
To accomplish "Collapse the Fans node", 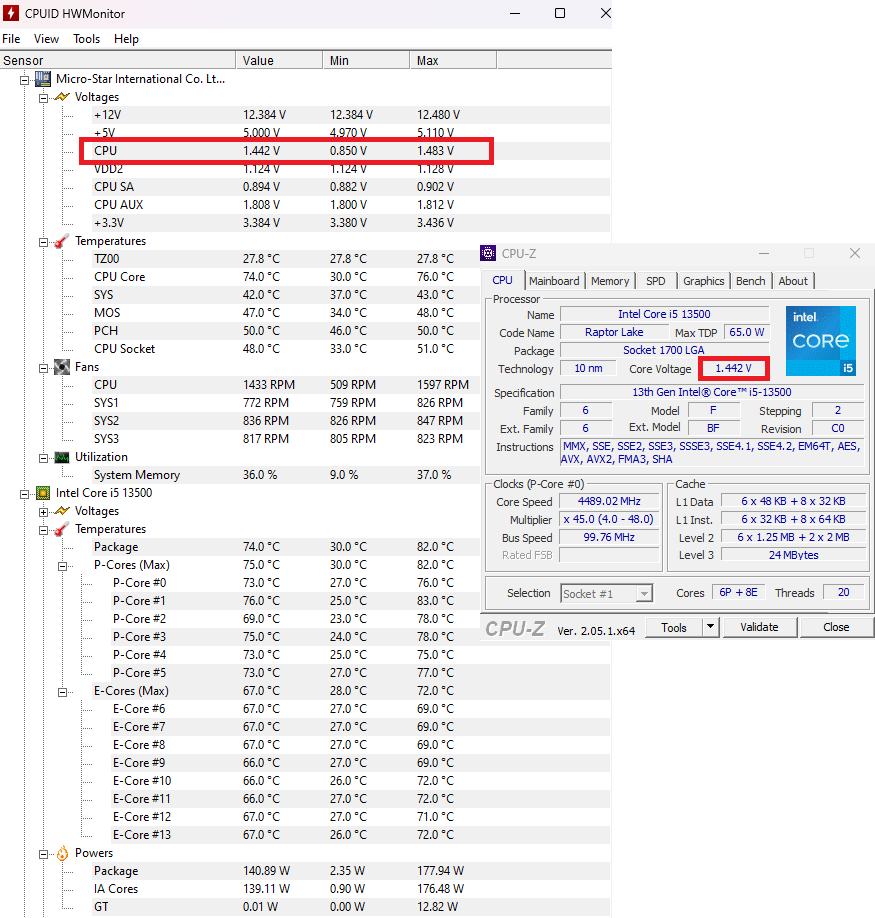I will (43, 368).
